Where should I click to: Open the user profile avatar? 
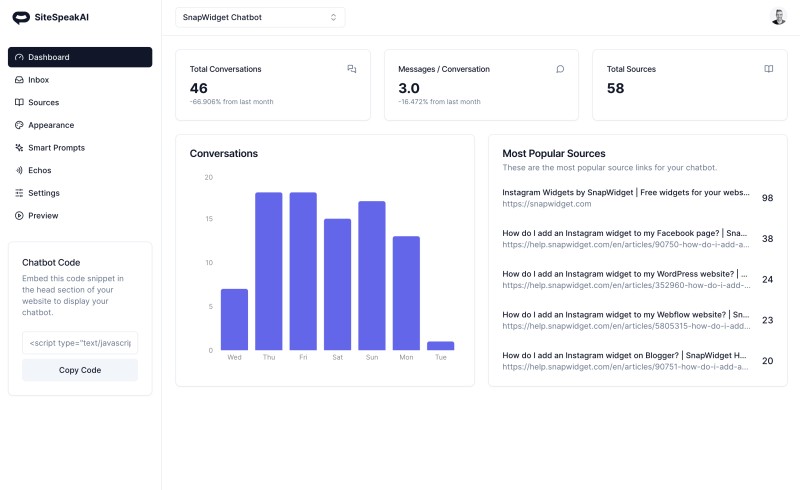tap(778, 16)
